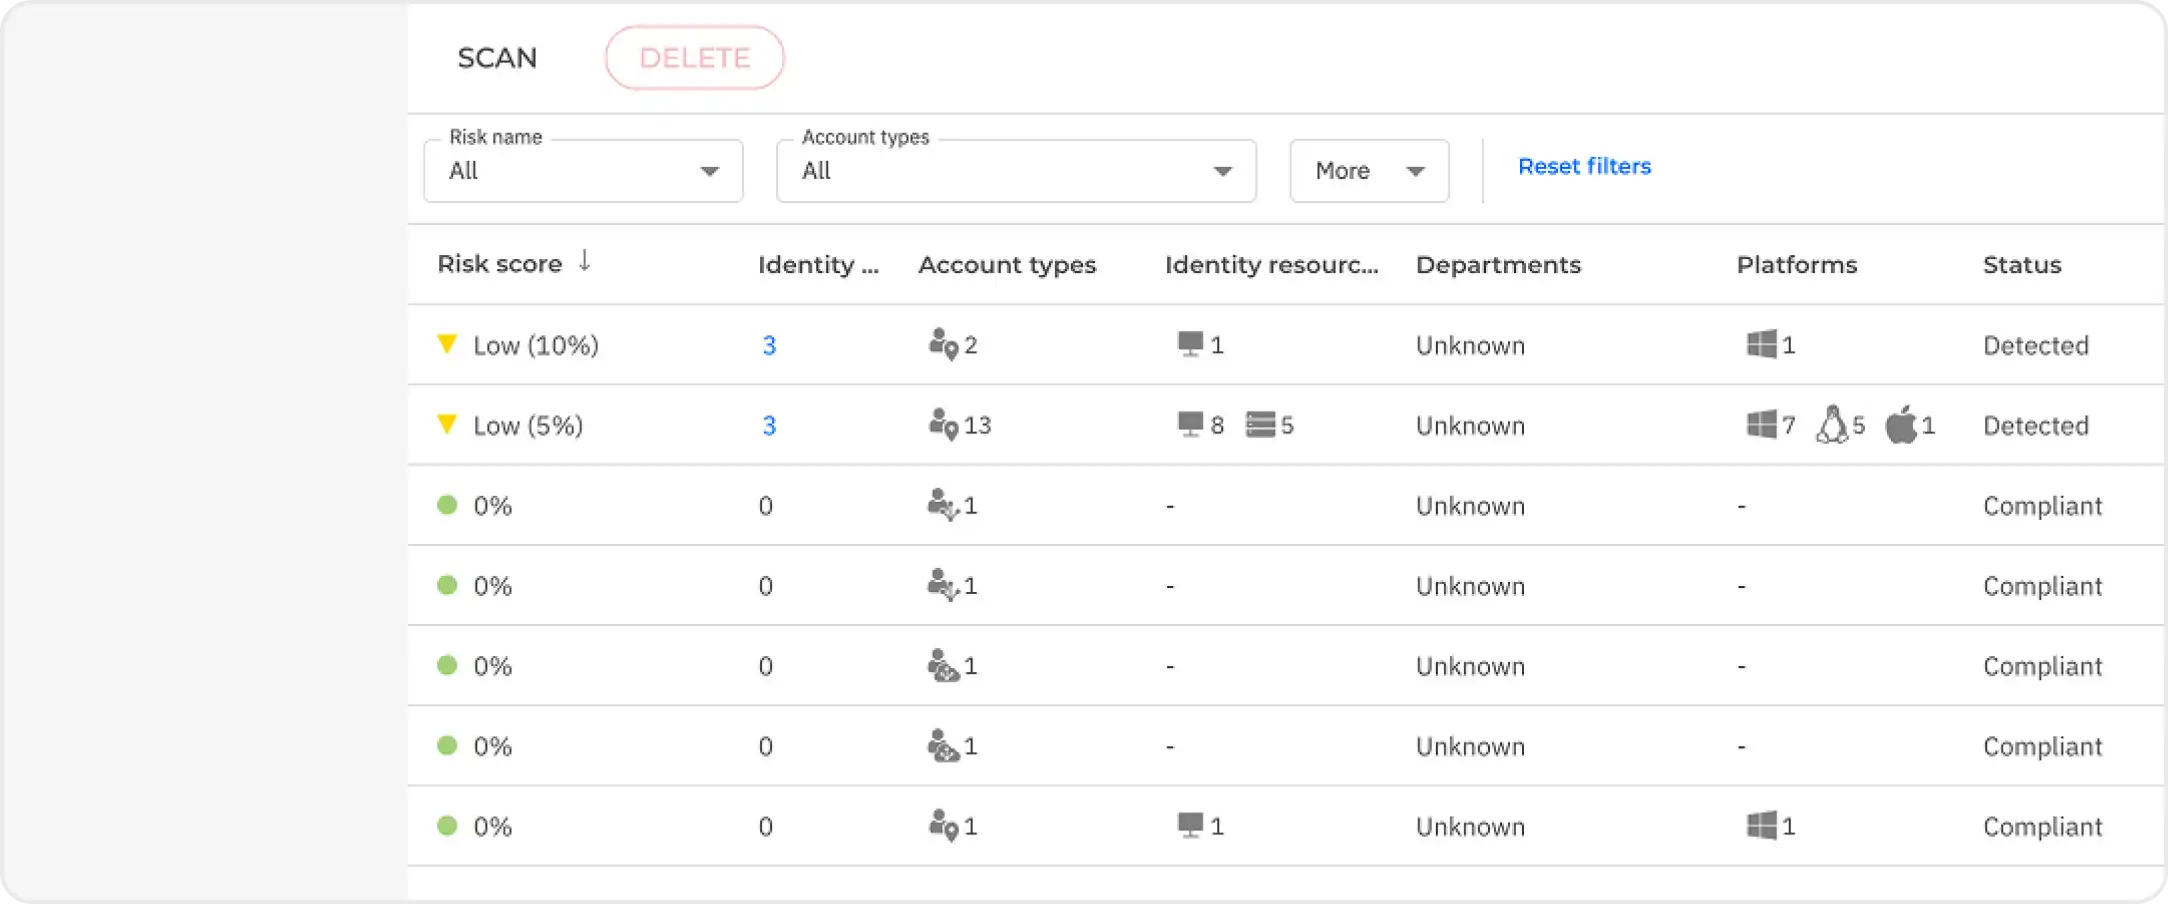
Task: Click the Identity resources column header
Action: point(1271,265)
